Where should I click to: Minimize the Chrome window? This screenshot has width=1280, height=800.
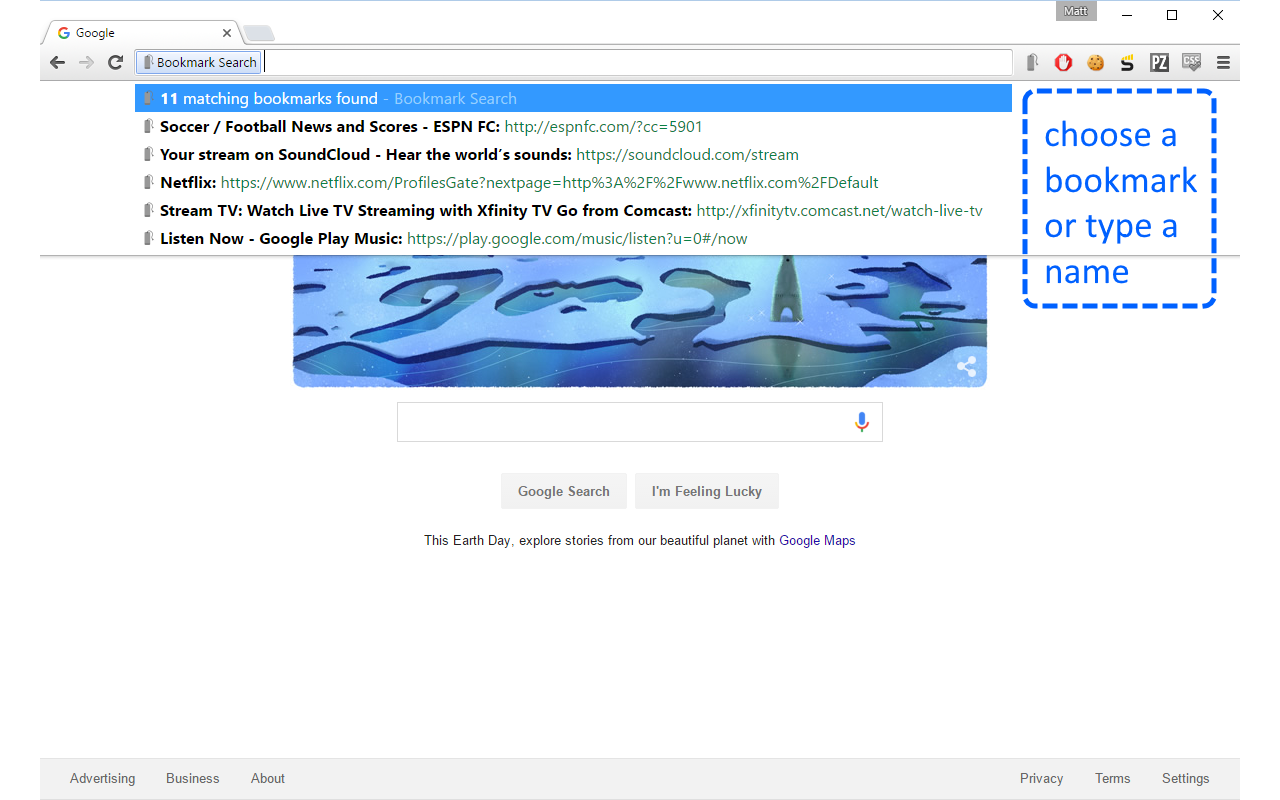1126,15
